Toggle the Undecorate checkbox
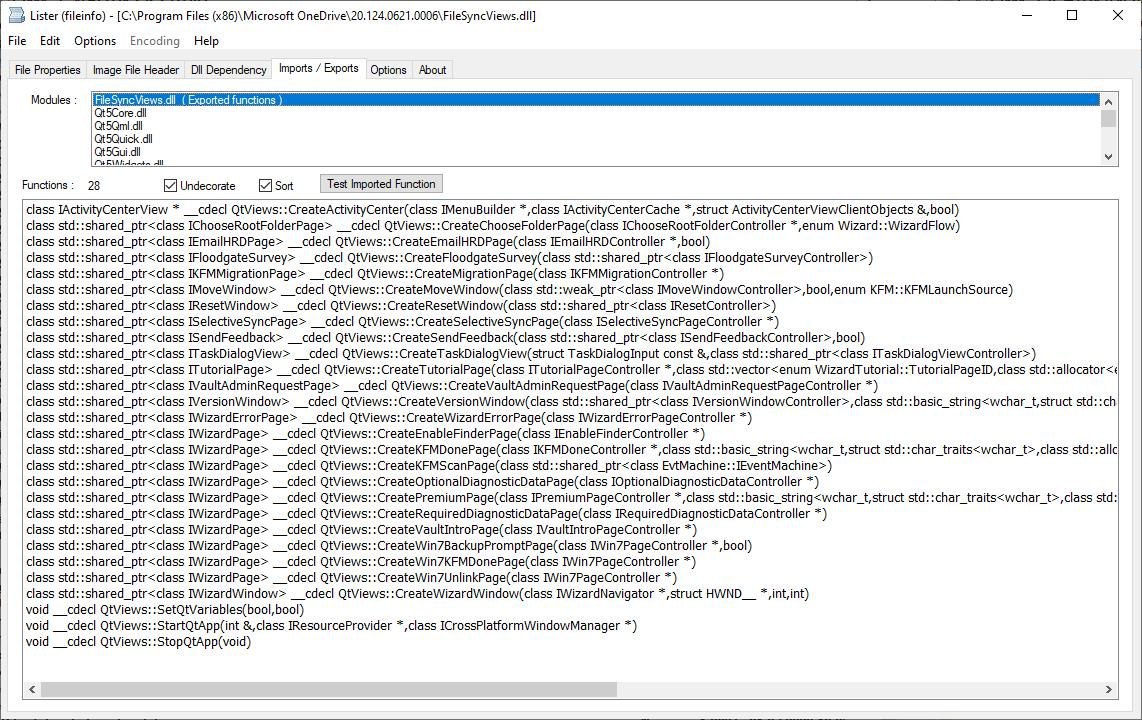Screen dimensions: 1142x720 tap(200, 186)
